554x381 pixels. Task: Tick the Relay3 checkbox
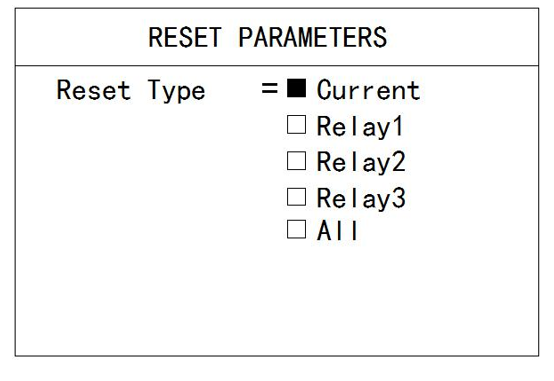(x=296, y=197)
